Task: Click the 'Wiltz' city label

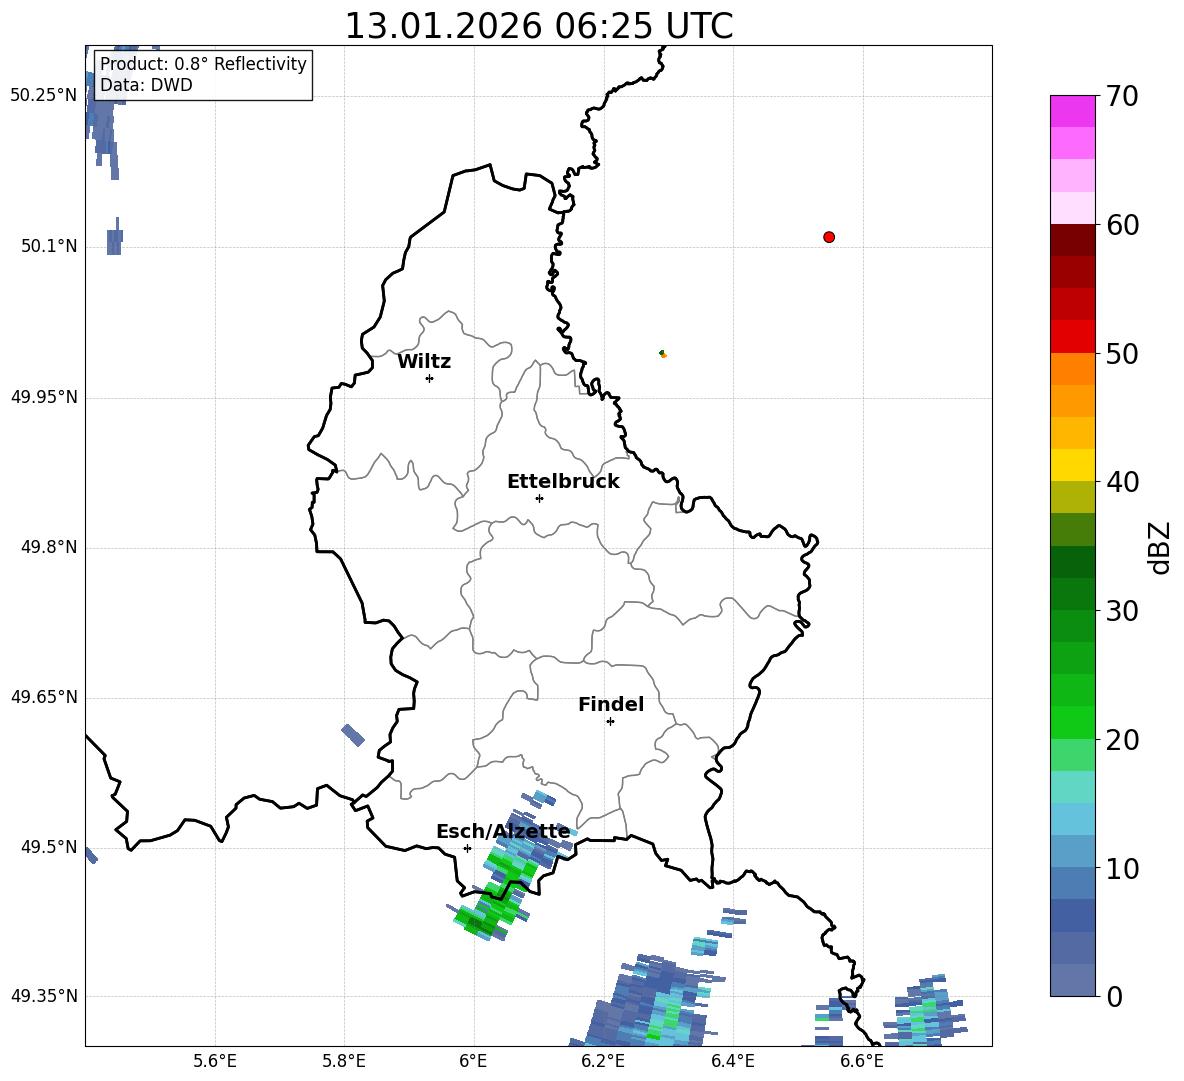Action: click(x=424, y=362)
